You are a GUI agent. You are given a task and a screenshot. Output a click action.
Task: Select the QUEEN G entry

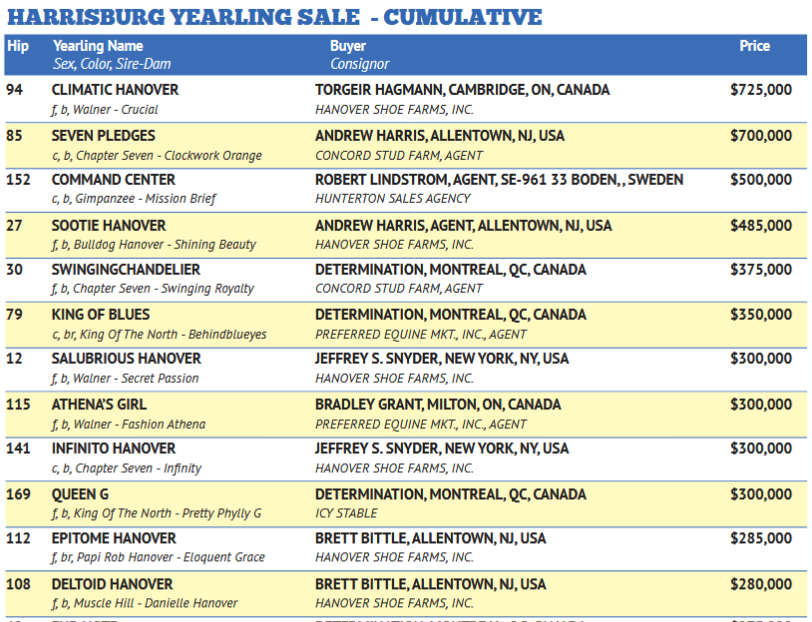pyautogui.click(x=80, y=494)
